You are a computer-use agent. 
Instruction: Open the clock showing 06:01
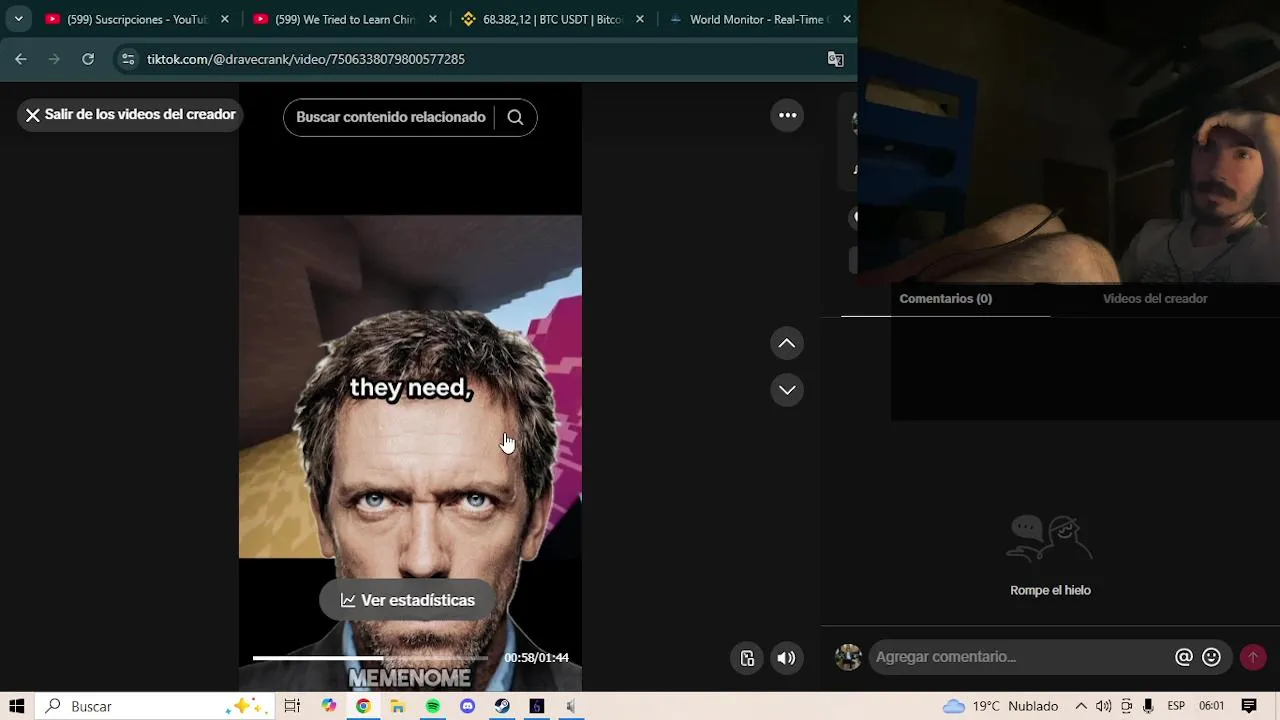[1211, 706]
